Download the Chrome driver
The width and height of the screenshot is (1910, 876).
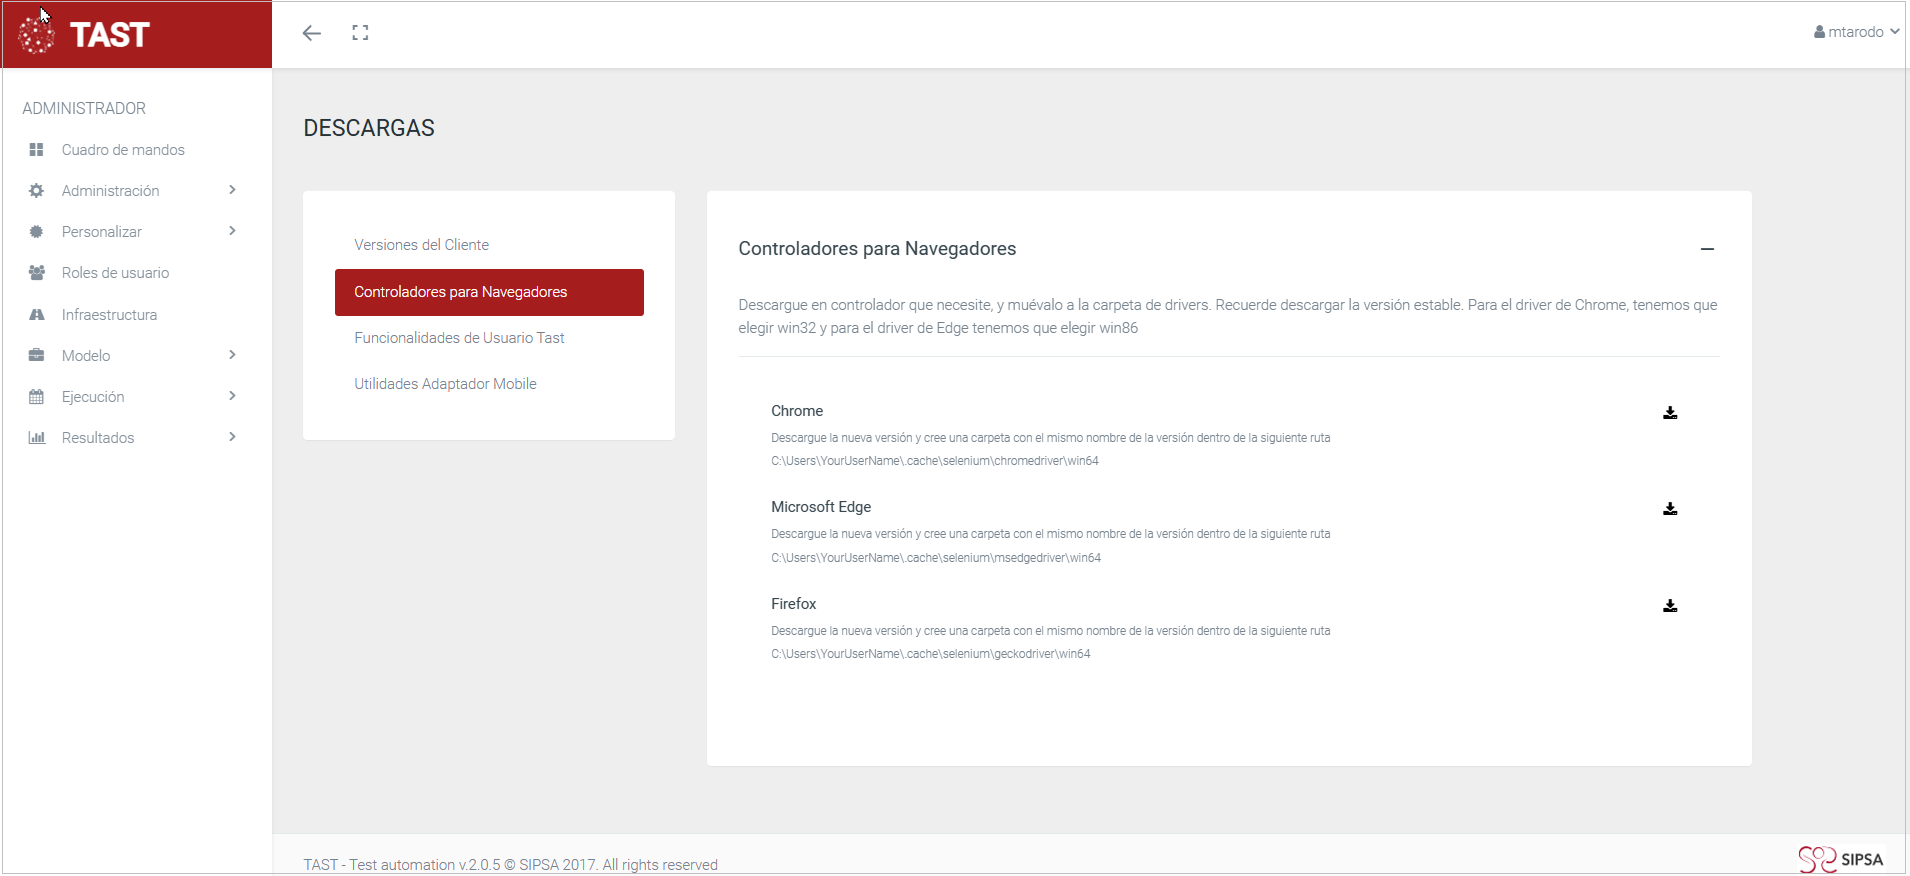pyautogui.click(x=1669, y=413)
